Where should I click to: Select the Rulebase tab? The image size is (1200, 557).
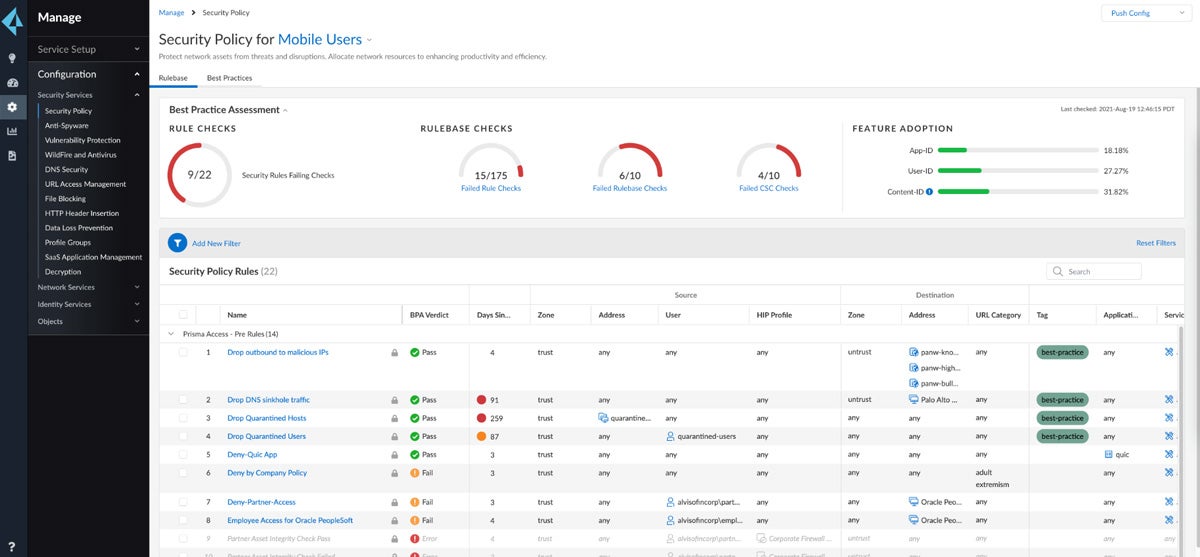(173, 78)
